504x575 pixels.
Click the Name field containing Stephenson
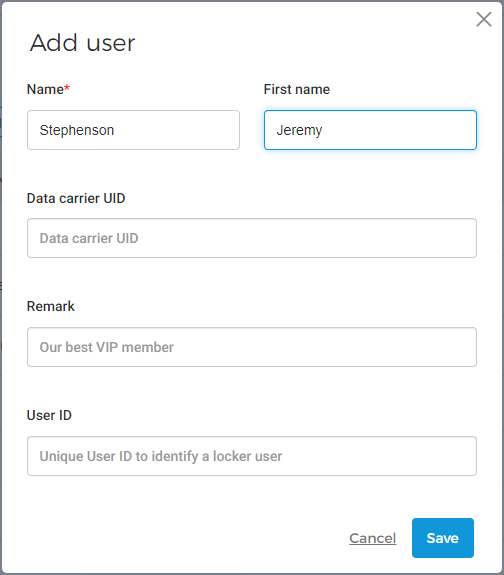click(134, 130)
